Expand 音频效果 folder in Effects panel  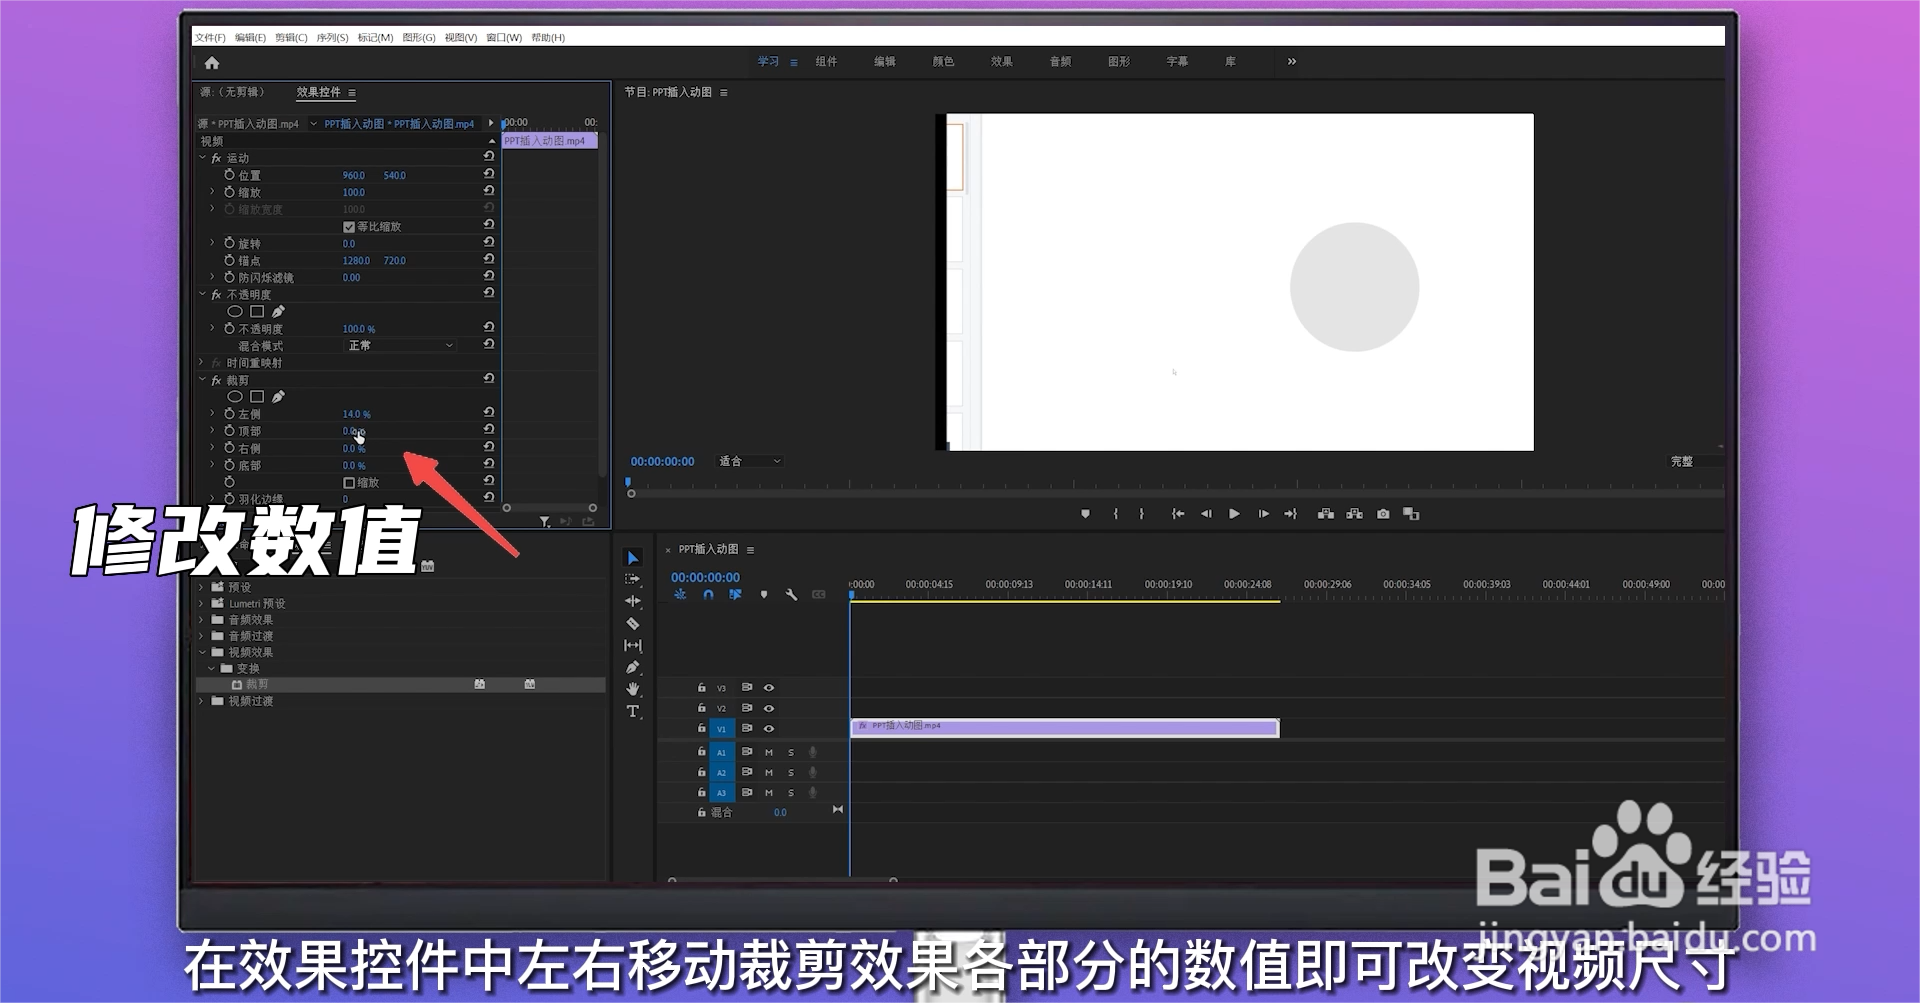click(201, 620)
